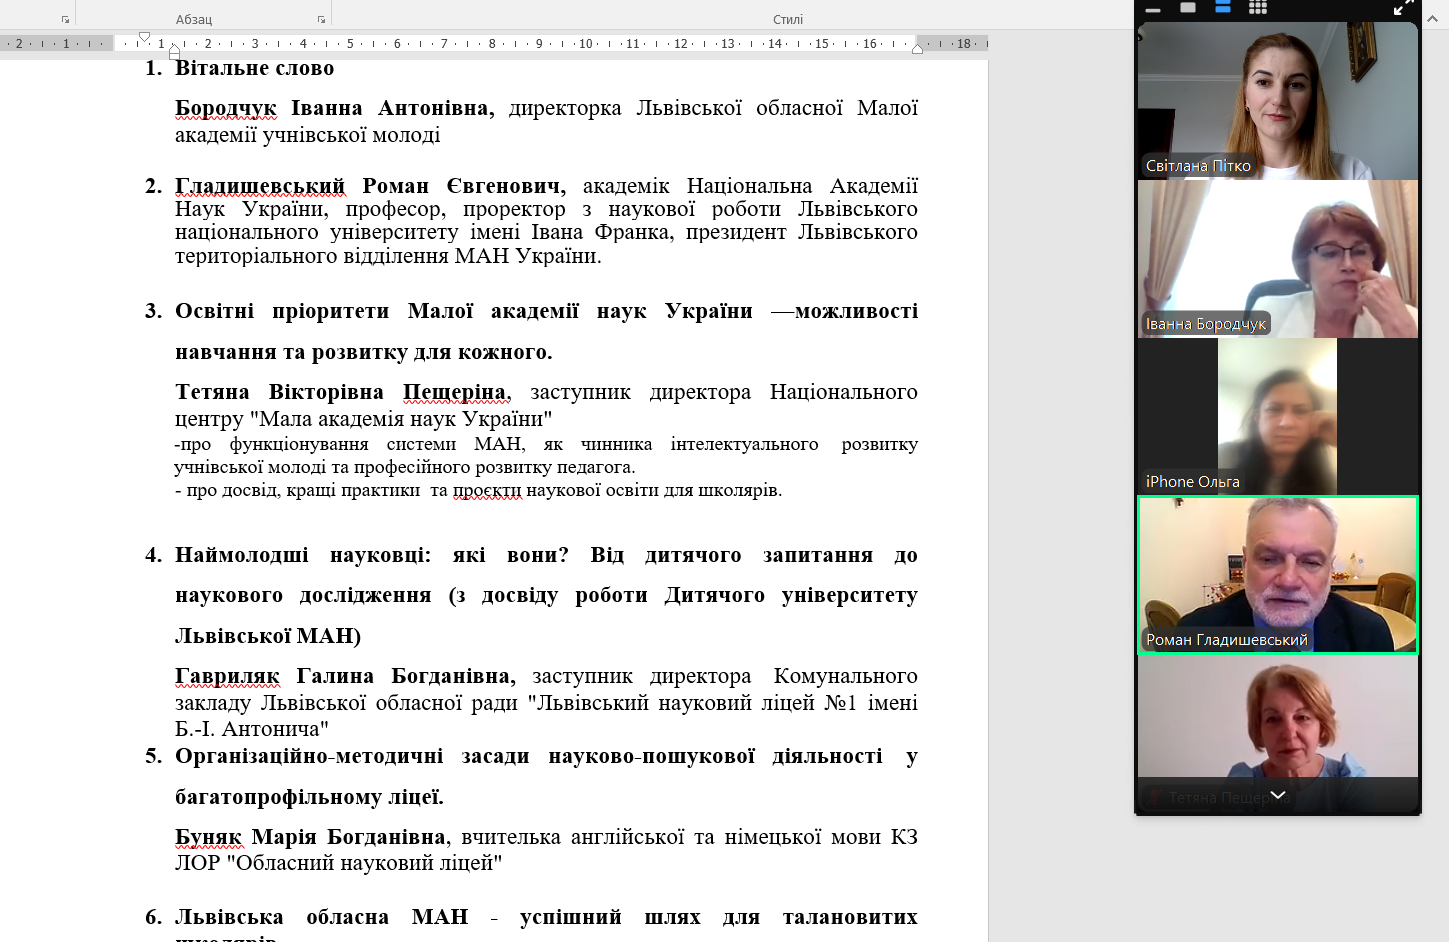Screen dimensions: 1449x942
Task: Click the misspelled word Гавриляк in the document
Action: click(227, 676)
